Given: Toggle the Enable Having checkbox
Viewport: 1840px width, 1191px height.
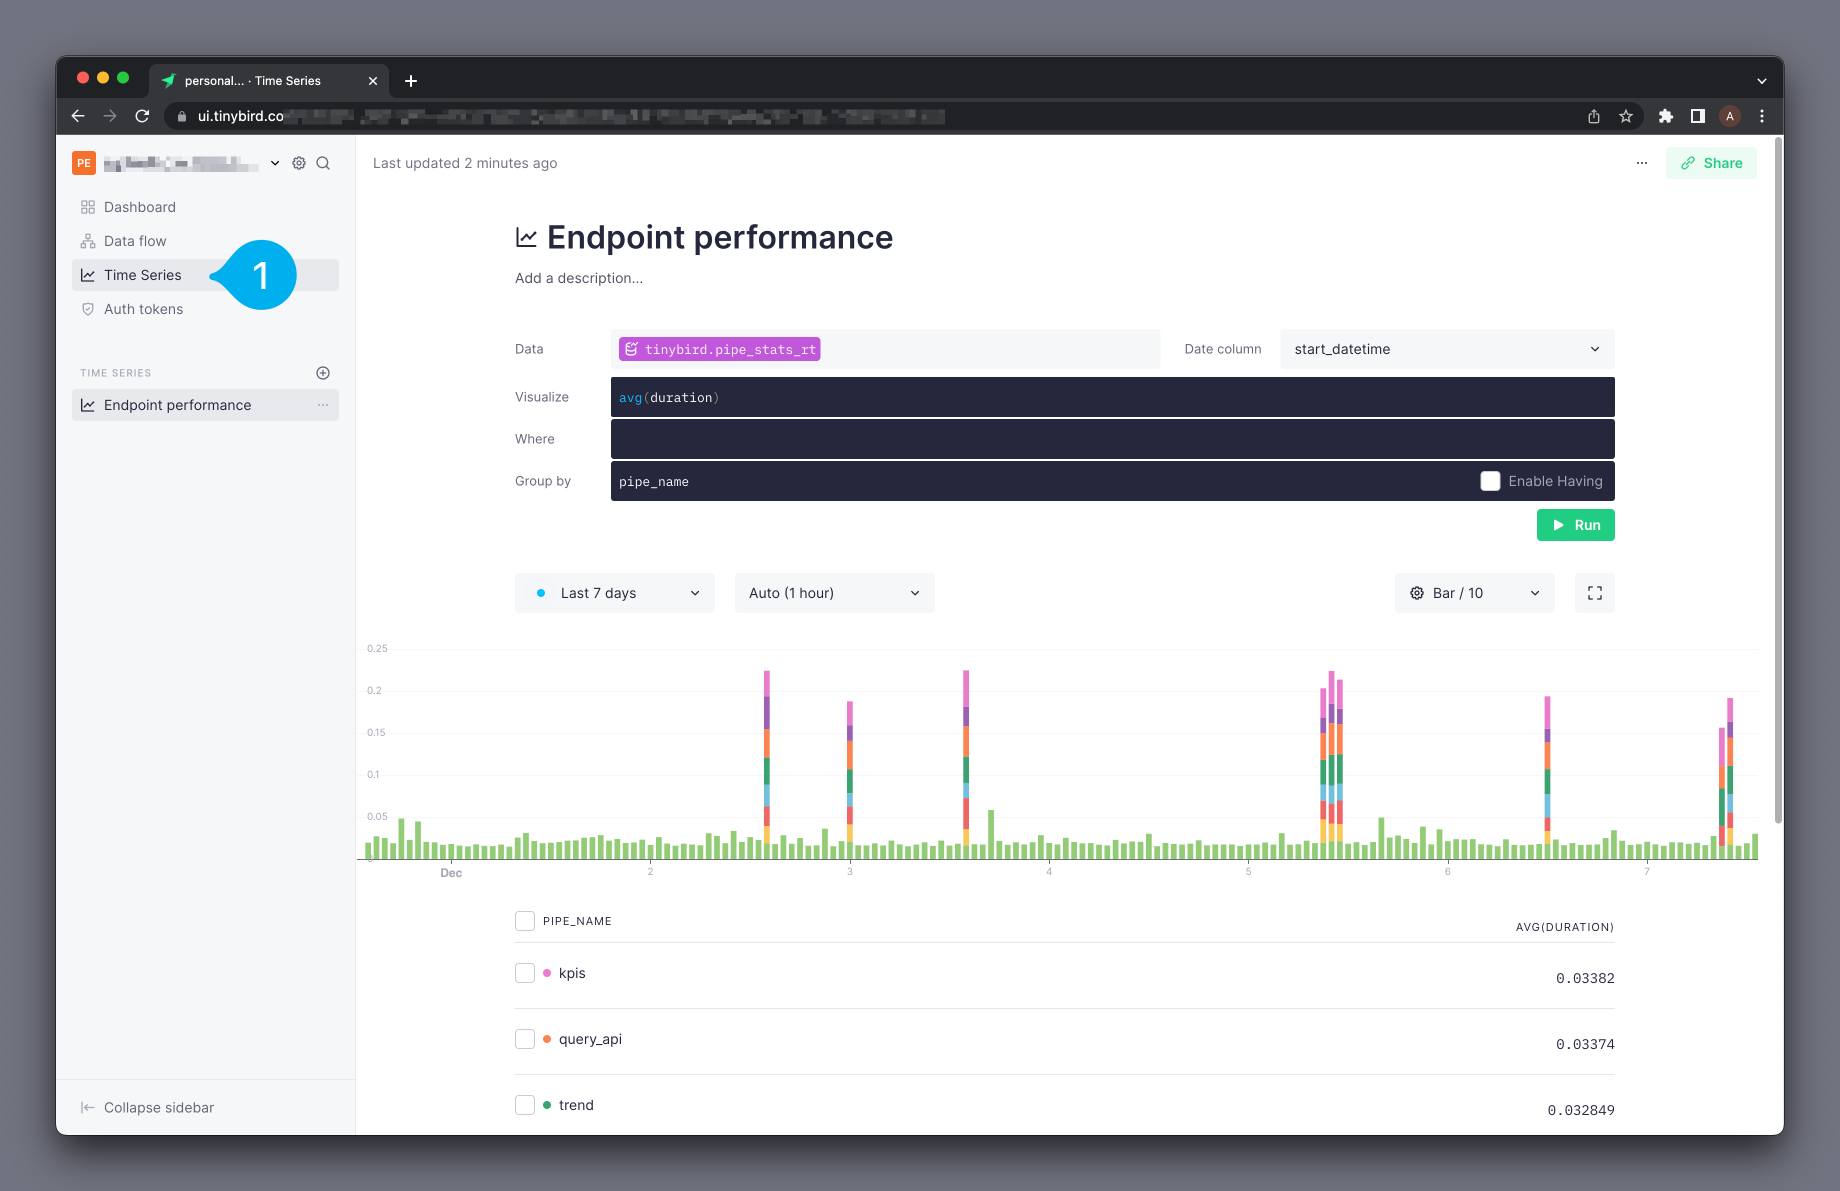Looking at the screenshot, I should [x=1490, y=481].
